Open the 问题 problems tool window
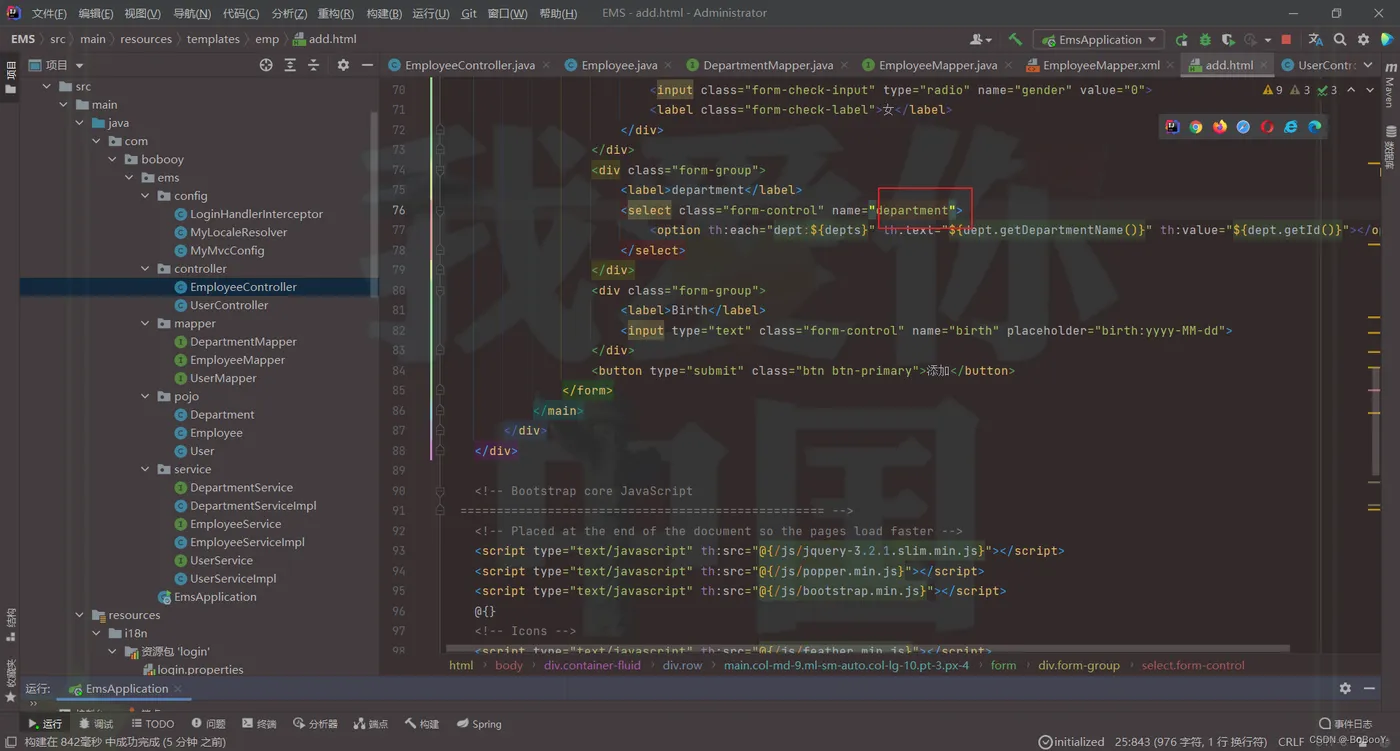 click(x=208, y=723)
